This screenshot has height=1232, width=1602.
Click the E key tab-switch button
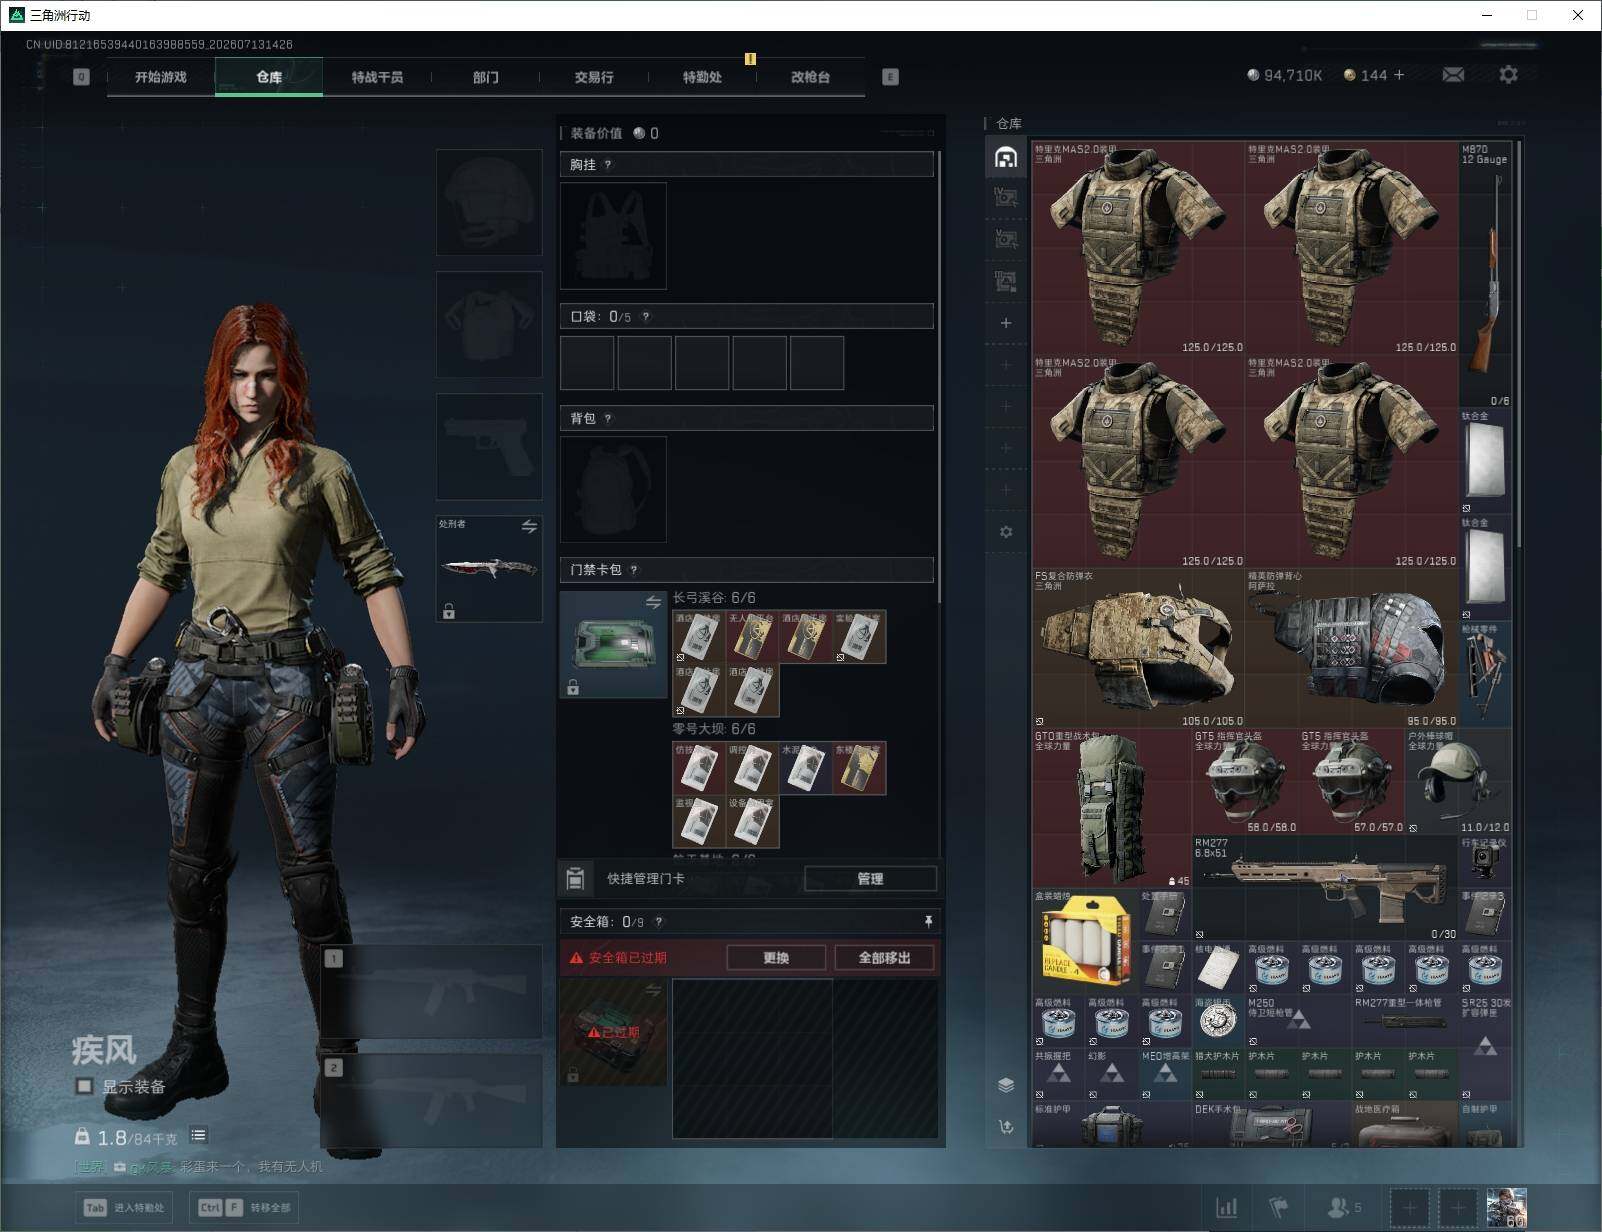click(890, 77)
